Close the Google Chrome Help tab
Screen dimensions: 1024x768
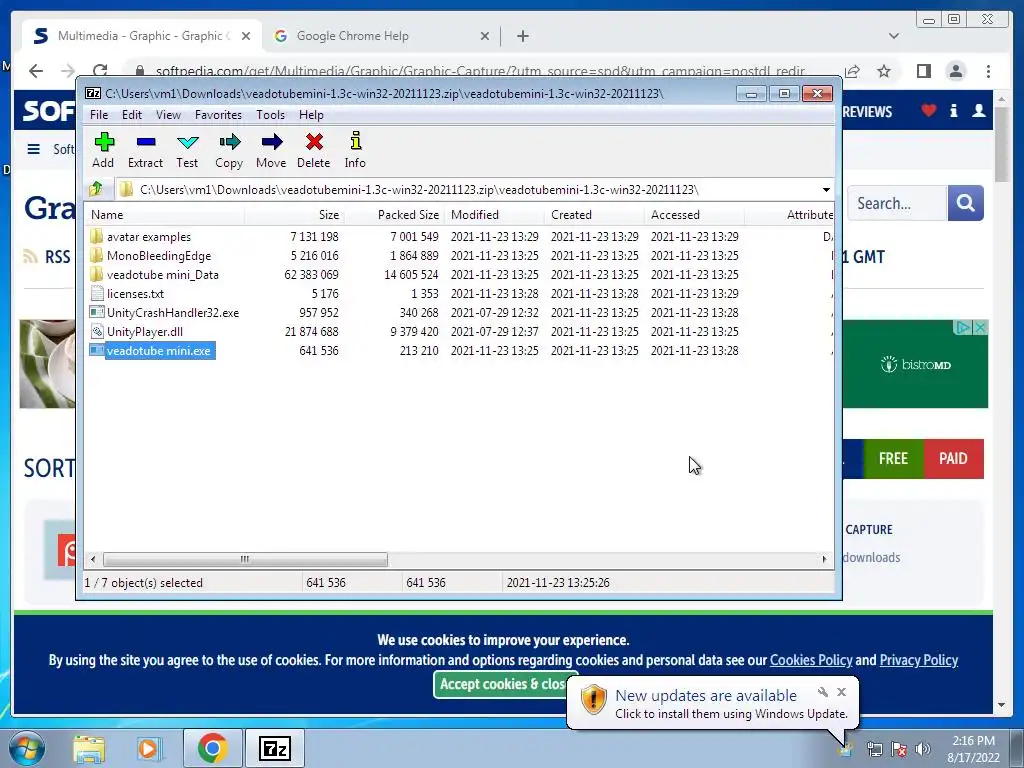coord(485,36)
